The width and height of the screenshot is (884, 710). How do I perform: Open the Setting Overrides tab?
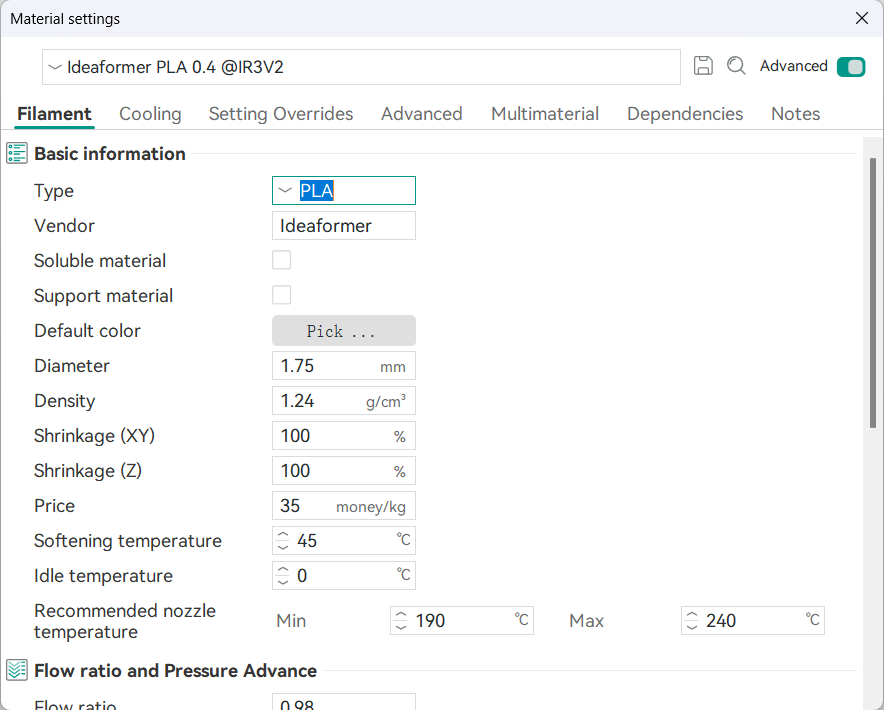[281, 114]
